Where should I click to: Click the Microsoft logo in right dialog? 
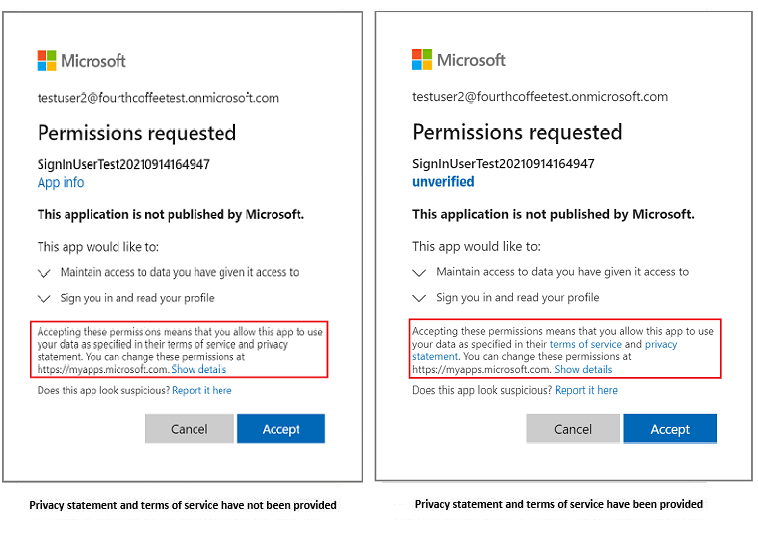[458, 60]
